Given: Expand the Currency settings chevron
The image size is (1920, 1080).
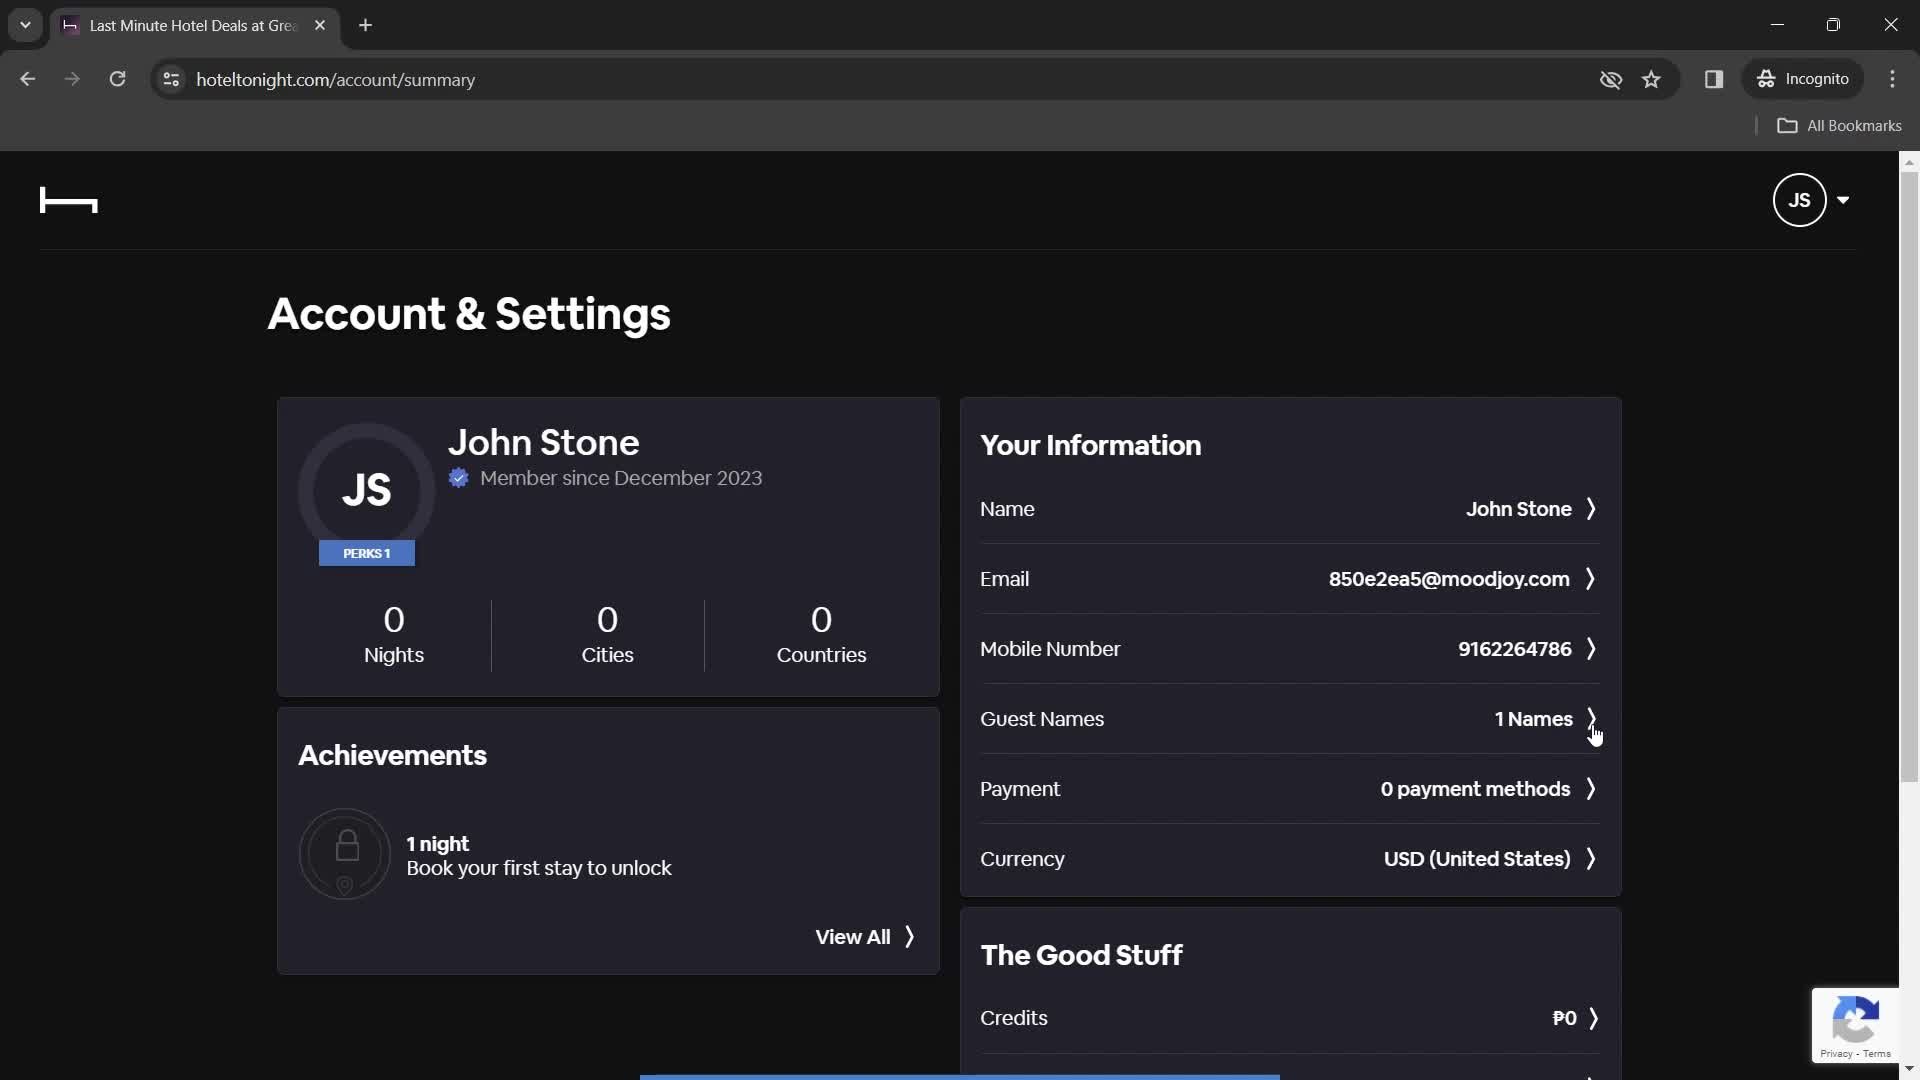Looking at the screenshot, I should tap(1593, 858).
